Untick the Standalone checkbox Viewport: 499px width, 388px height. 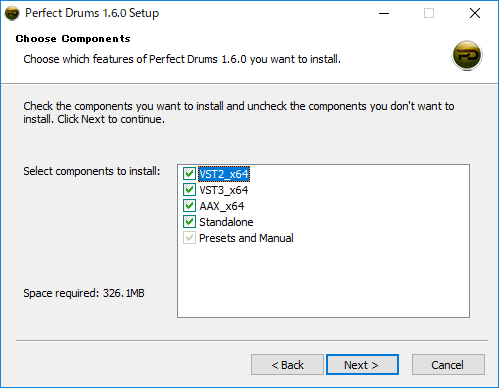pyautogui.click(x=189, y=222)
